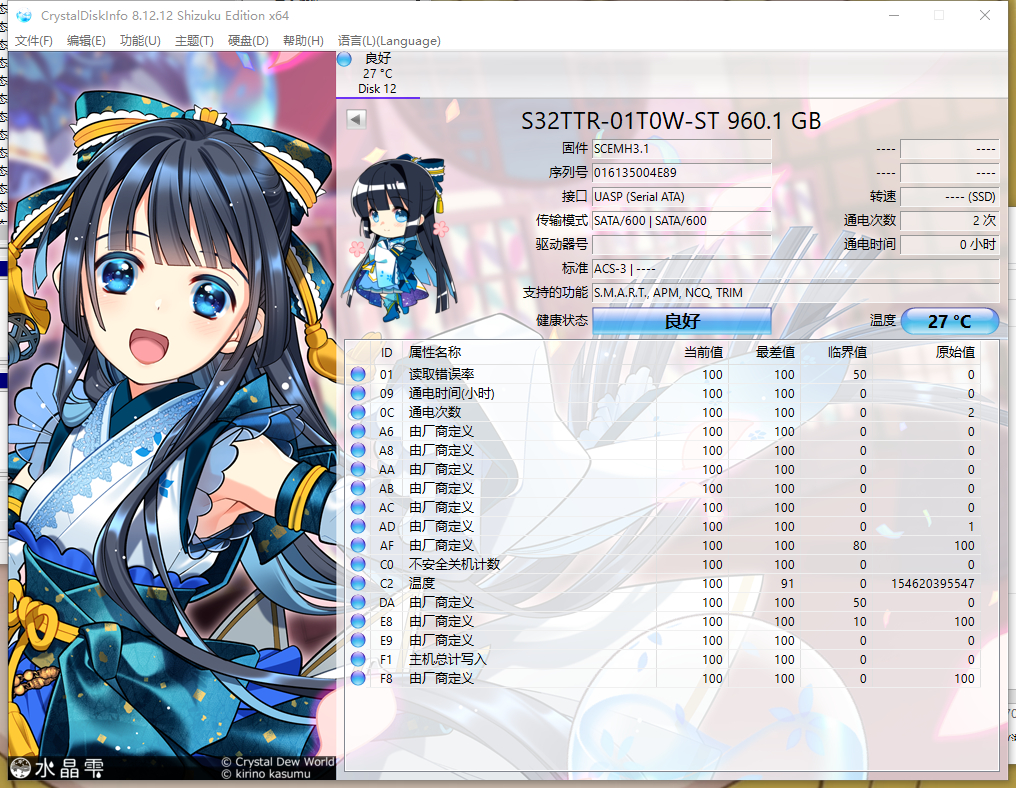Open the 帮助(H) menu
The image size is (1016, 788).
(x=303, y=41)
